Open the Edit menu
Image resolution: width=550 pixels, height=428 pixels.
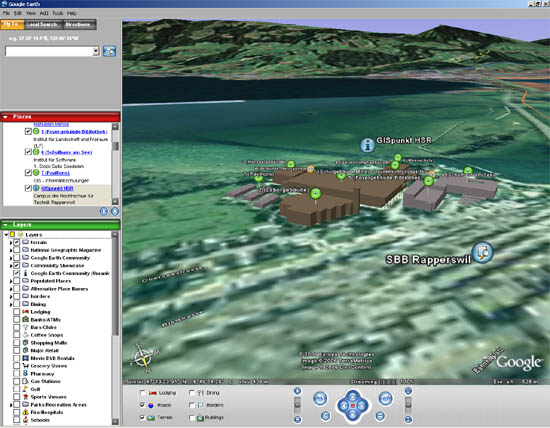coord(18,13)
